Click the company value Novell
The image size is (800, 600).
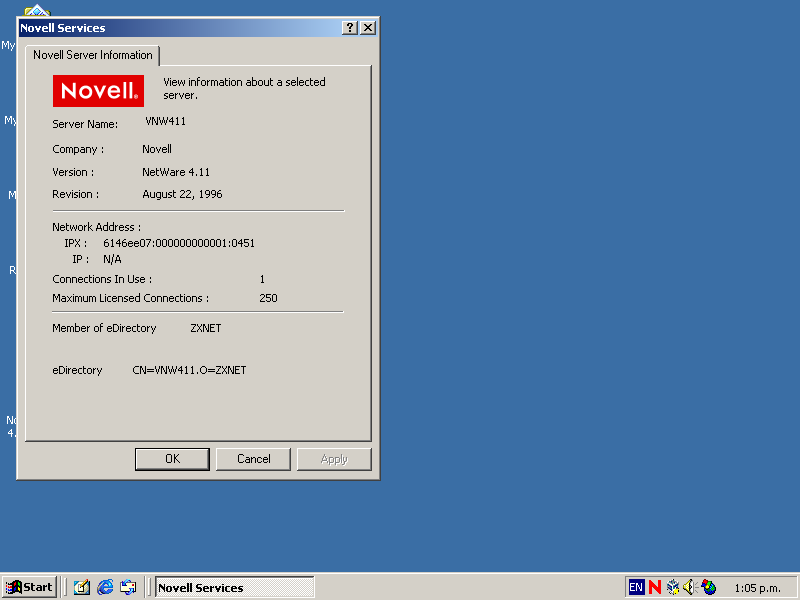[x=157, y=149]
